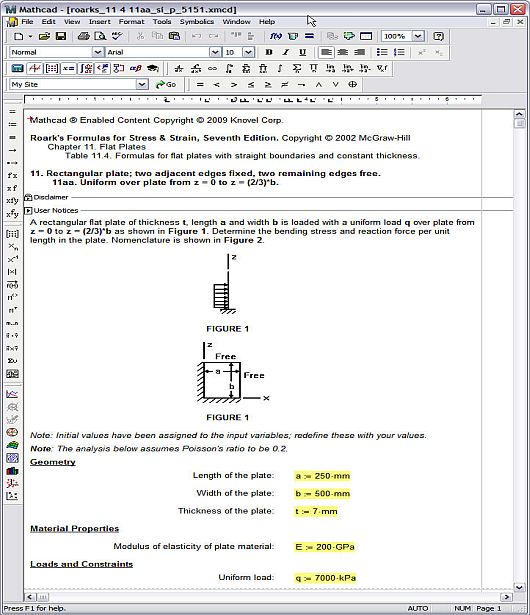Open the font size 10 dropdown

click(248, 52)
